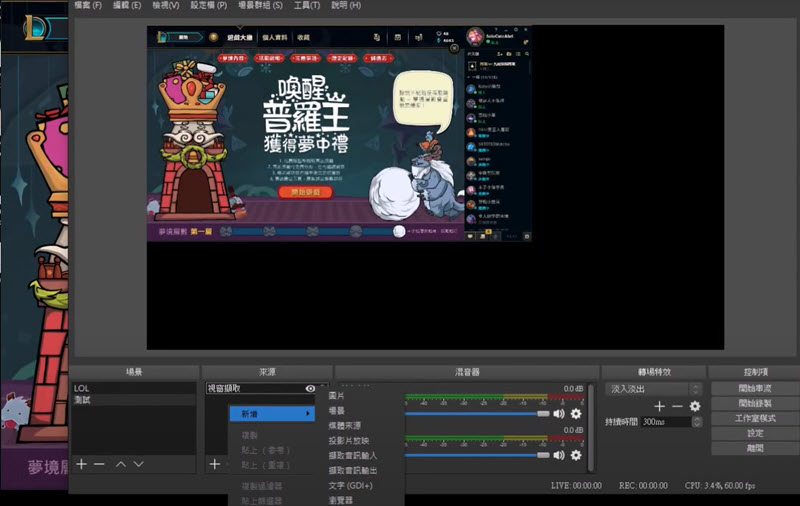Choose 擷取音訊輸出 from the add source submenu
800x506 pixels.
353,470
